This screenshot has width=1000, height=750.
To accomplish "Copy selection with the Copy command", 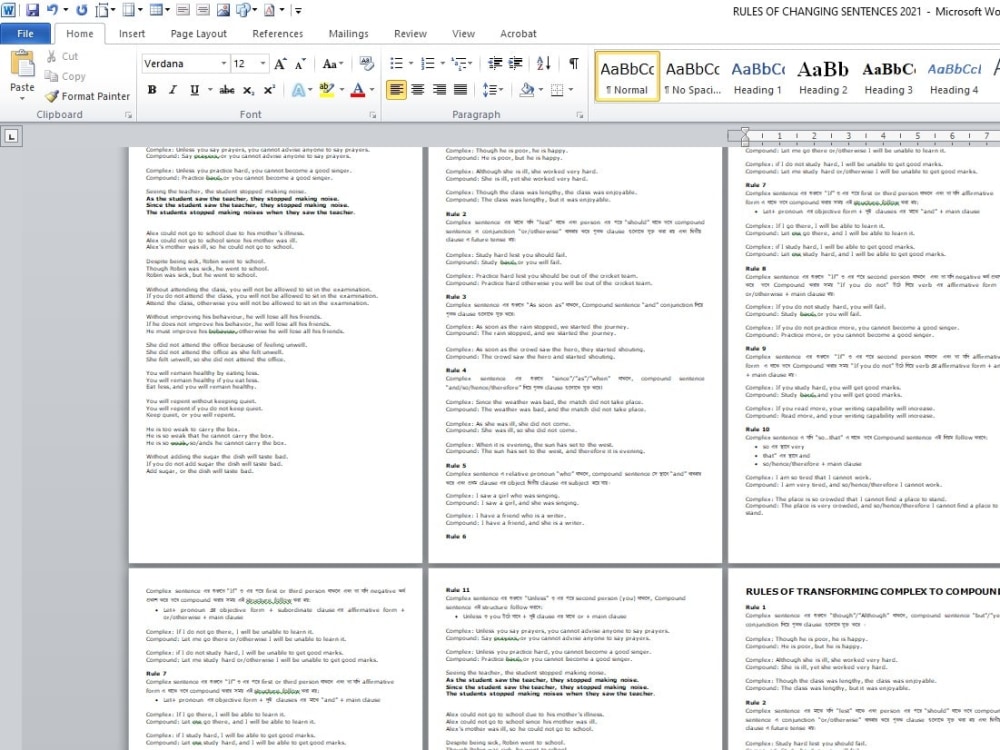I will (x=65, y=77).
